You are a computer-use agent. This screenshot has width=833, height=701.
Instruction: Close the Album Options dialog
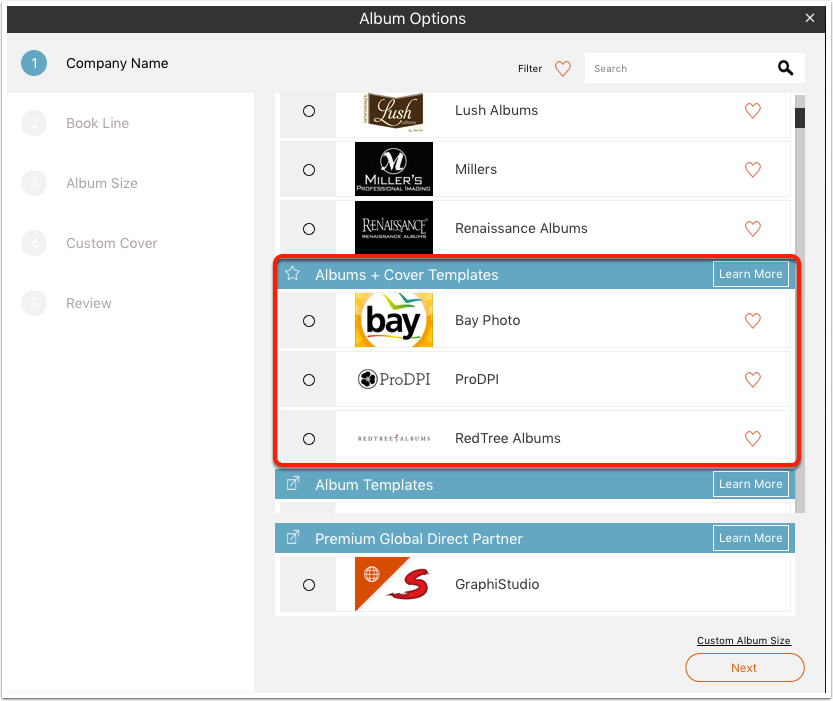pos(810,18)
